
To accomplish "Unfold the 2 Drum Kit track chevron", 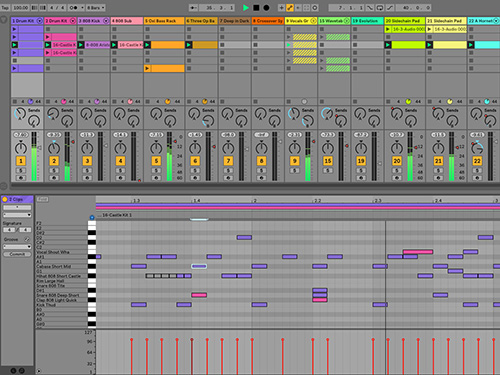I will point(73,21).
